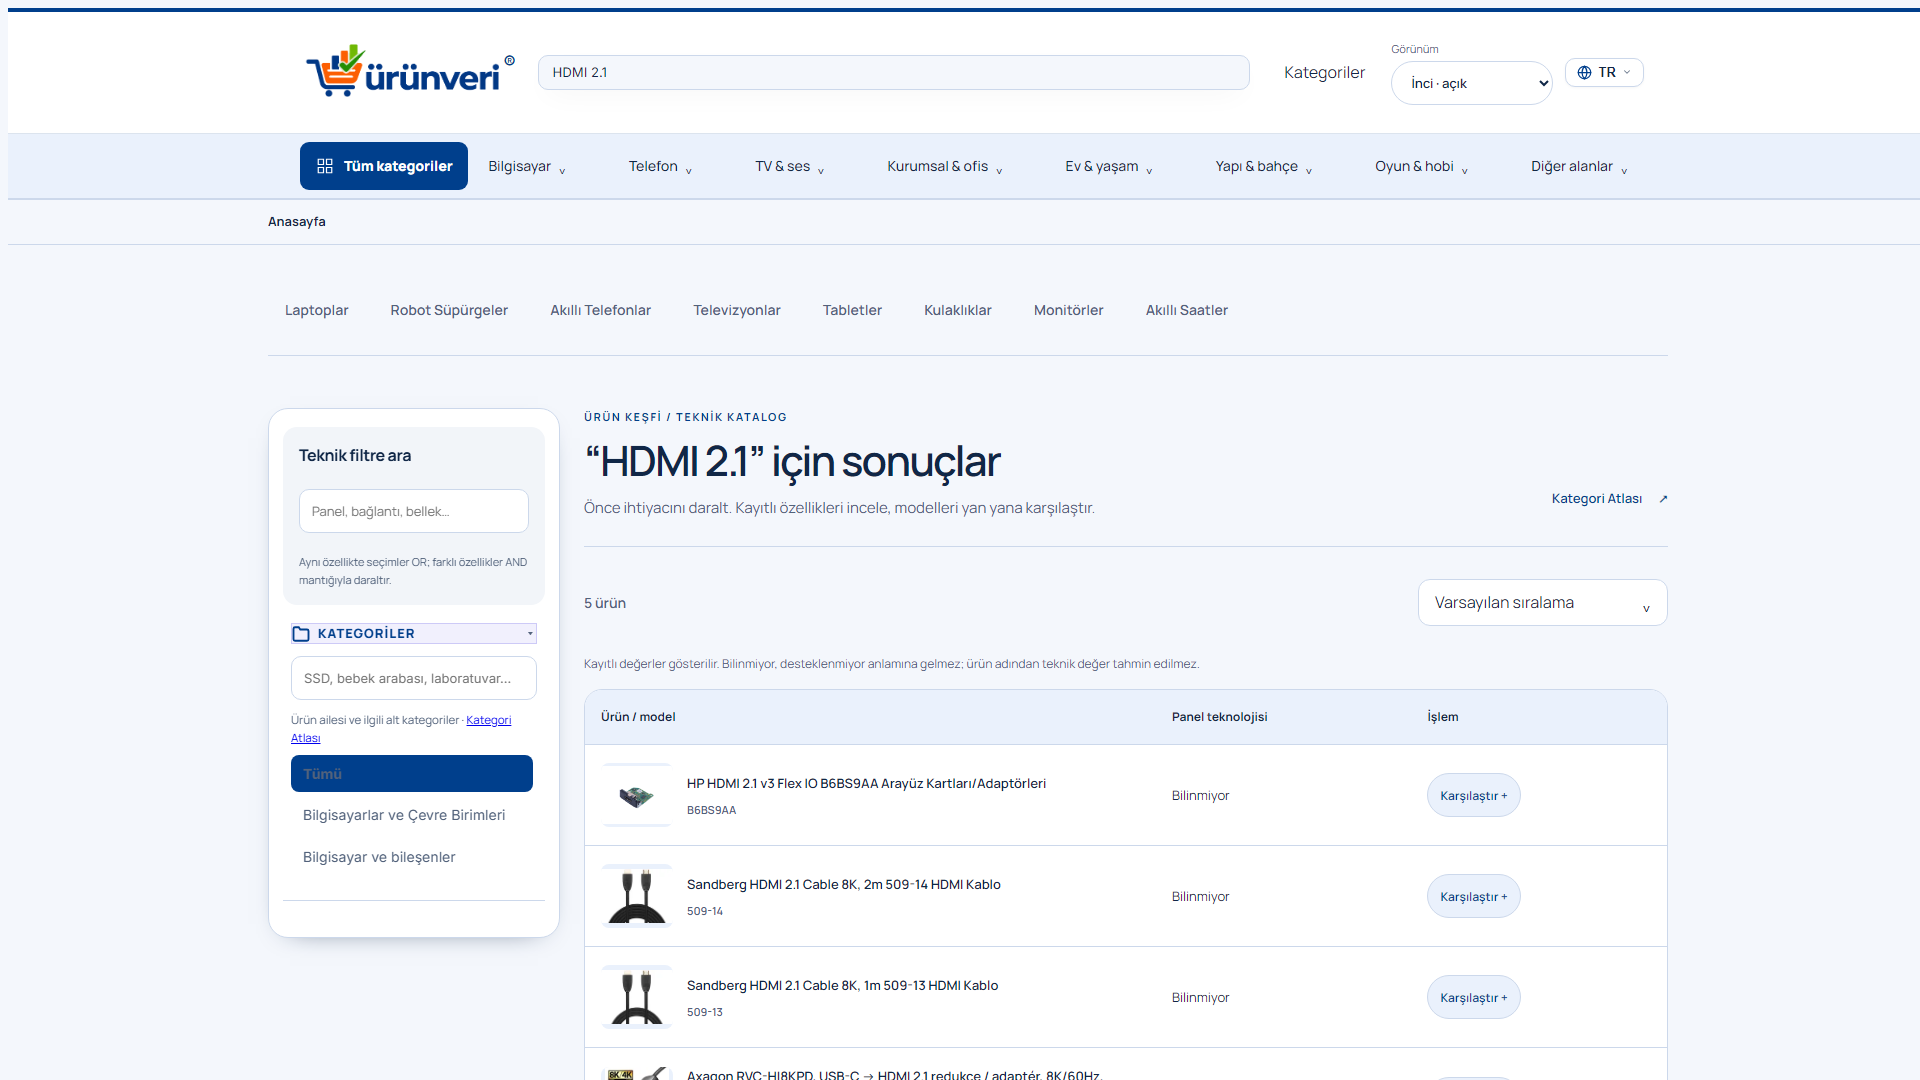Viewport: 1920px width, 1080px height.
Task: Click the arrow icon next to Kategori Atlası
Action: (1663, 499)
